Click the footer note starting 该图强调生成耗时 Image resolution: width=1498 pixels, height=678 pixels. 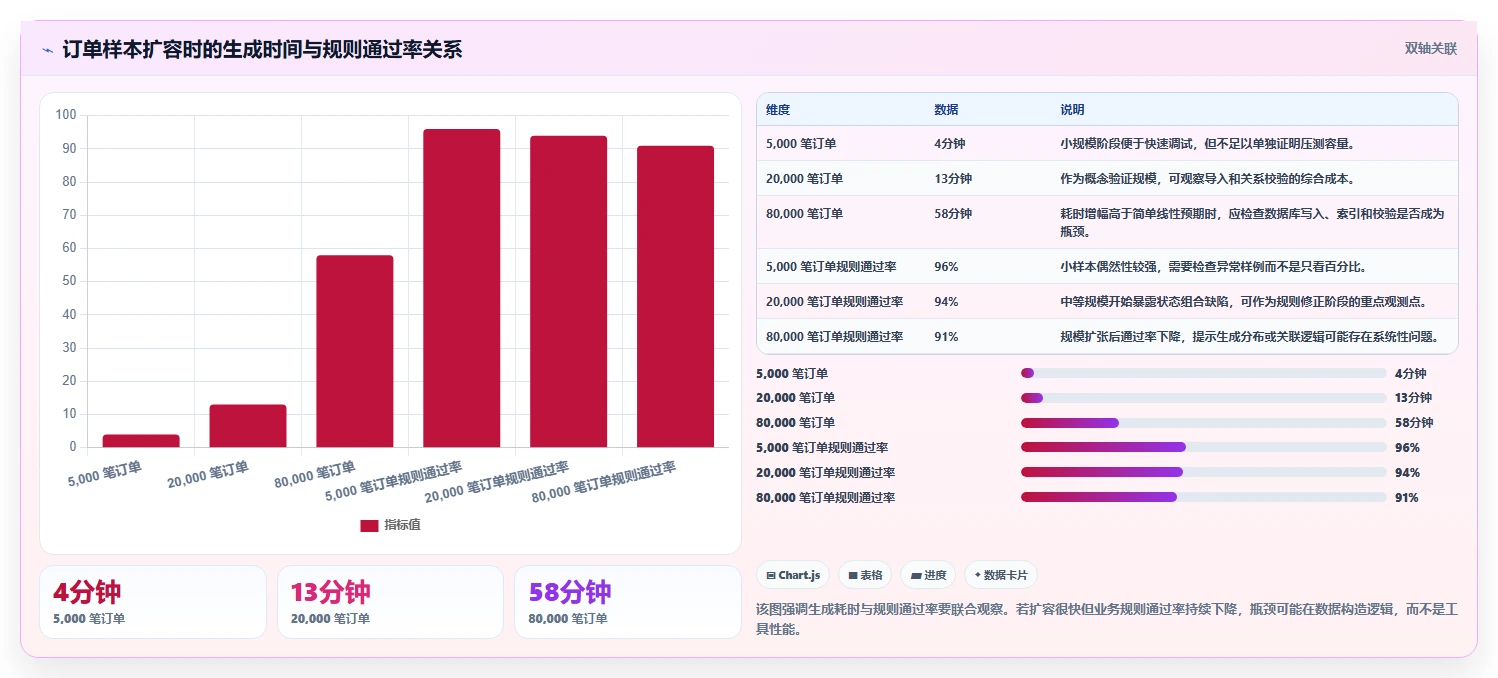click(x=1105, y=619)
